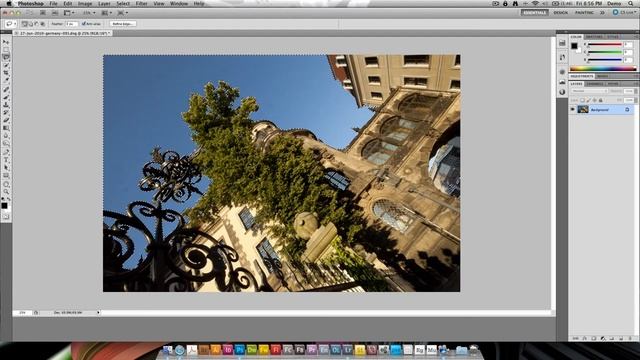
Task: Switch to the Design workspace
Action: [560, 13]
